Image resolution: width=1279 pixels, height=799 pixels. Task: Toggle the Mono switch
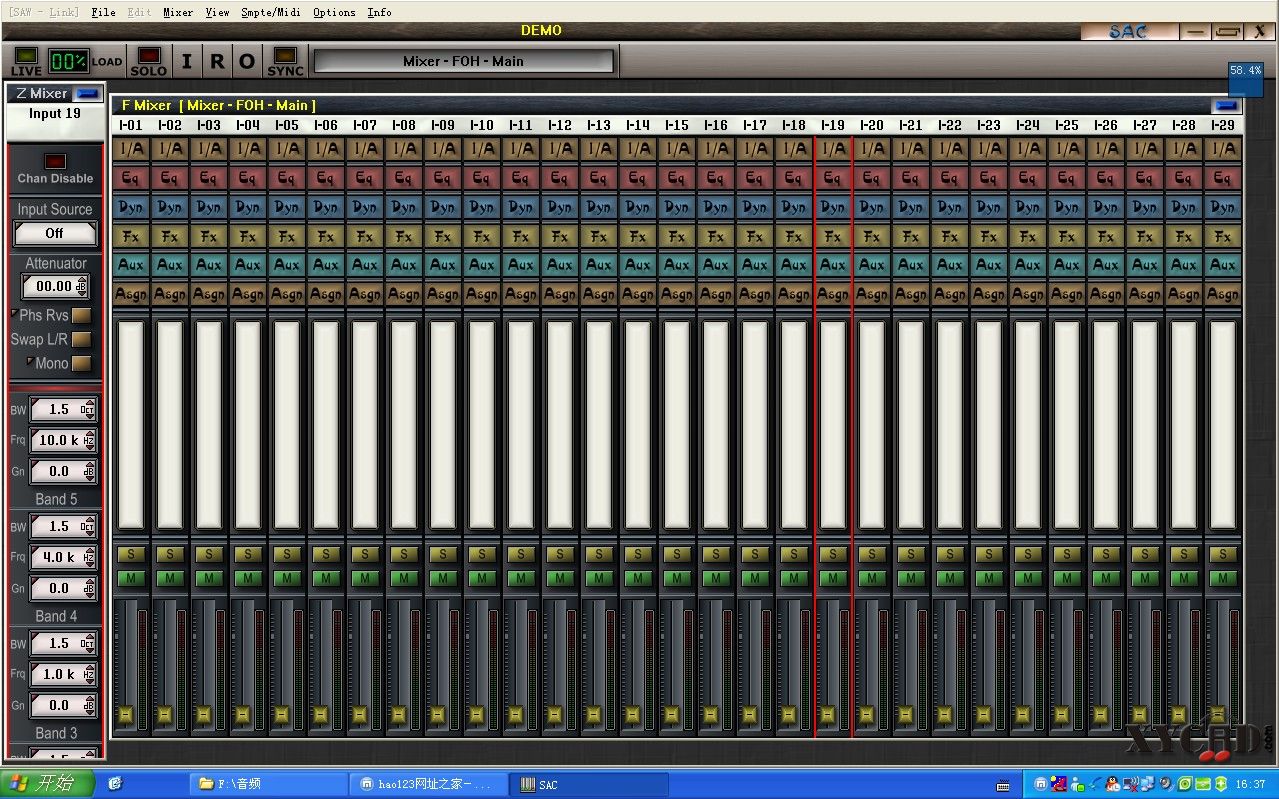pos(81,363)
